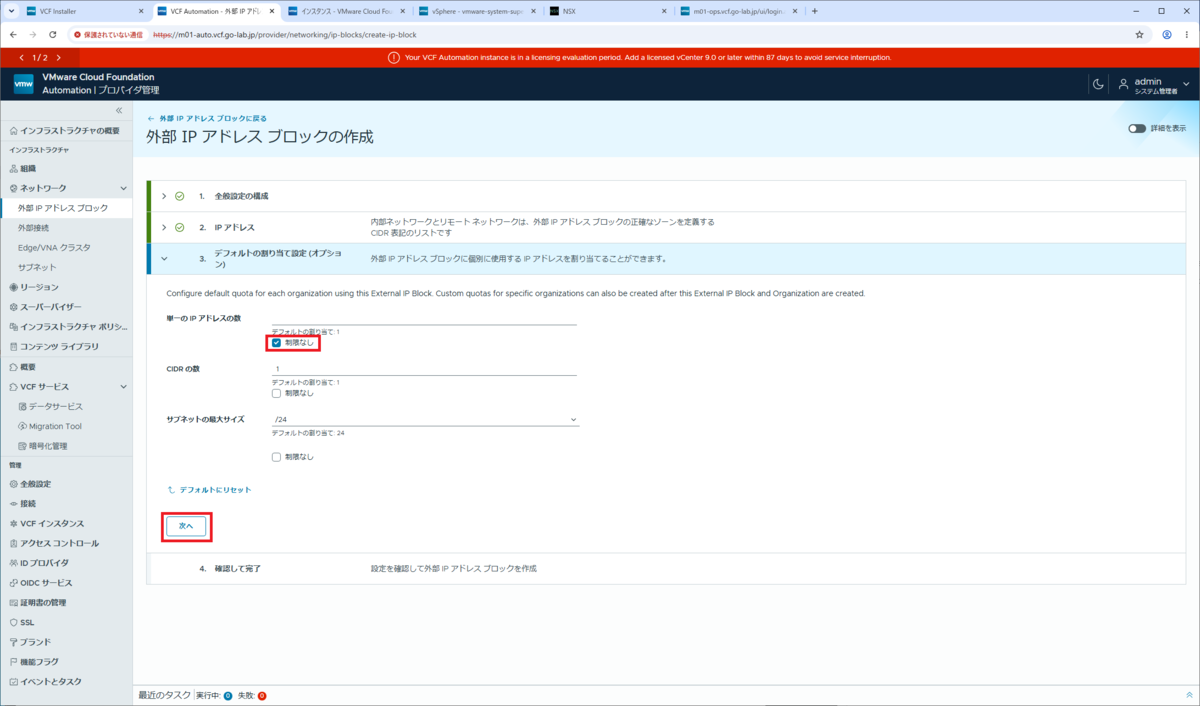
Task: Click the browser reload icon
Action: coord(52,34)
